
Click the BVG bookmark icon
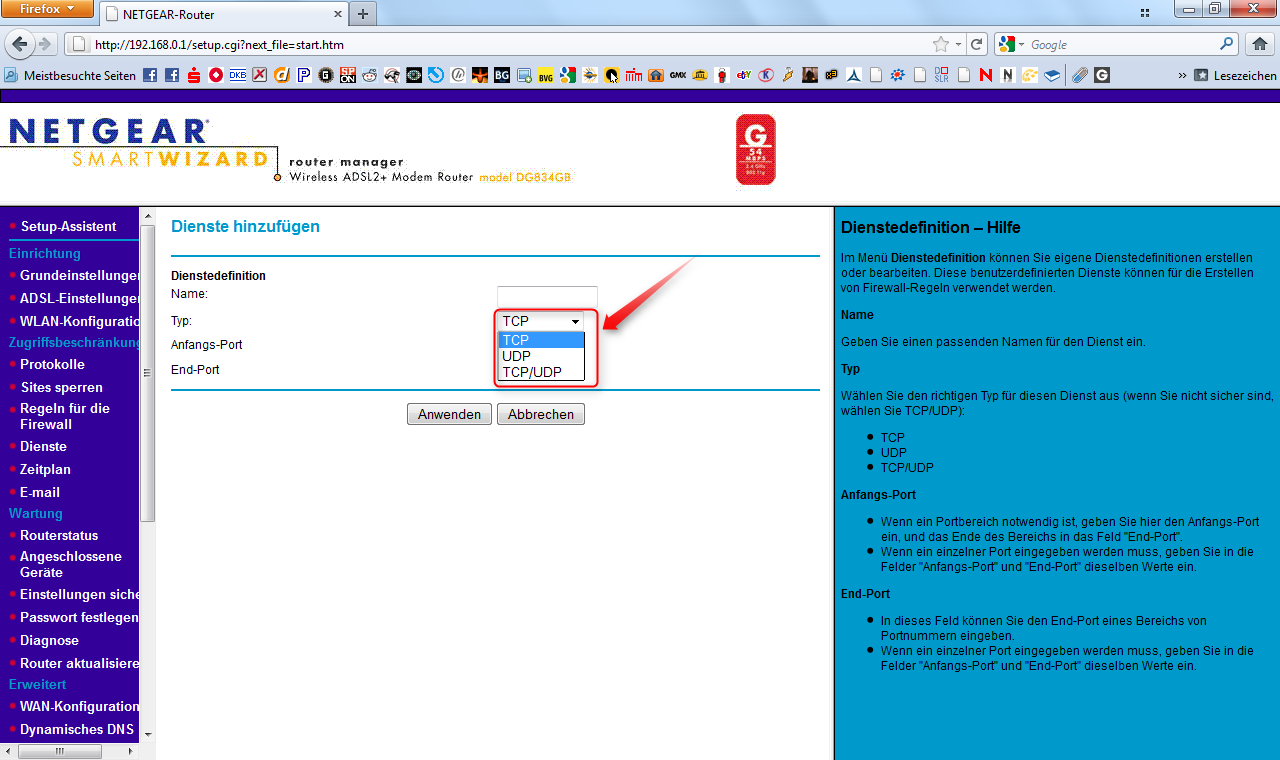click(544, 75)
